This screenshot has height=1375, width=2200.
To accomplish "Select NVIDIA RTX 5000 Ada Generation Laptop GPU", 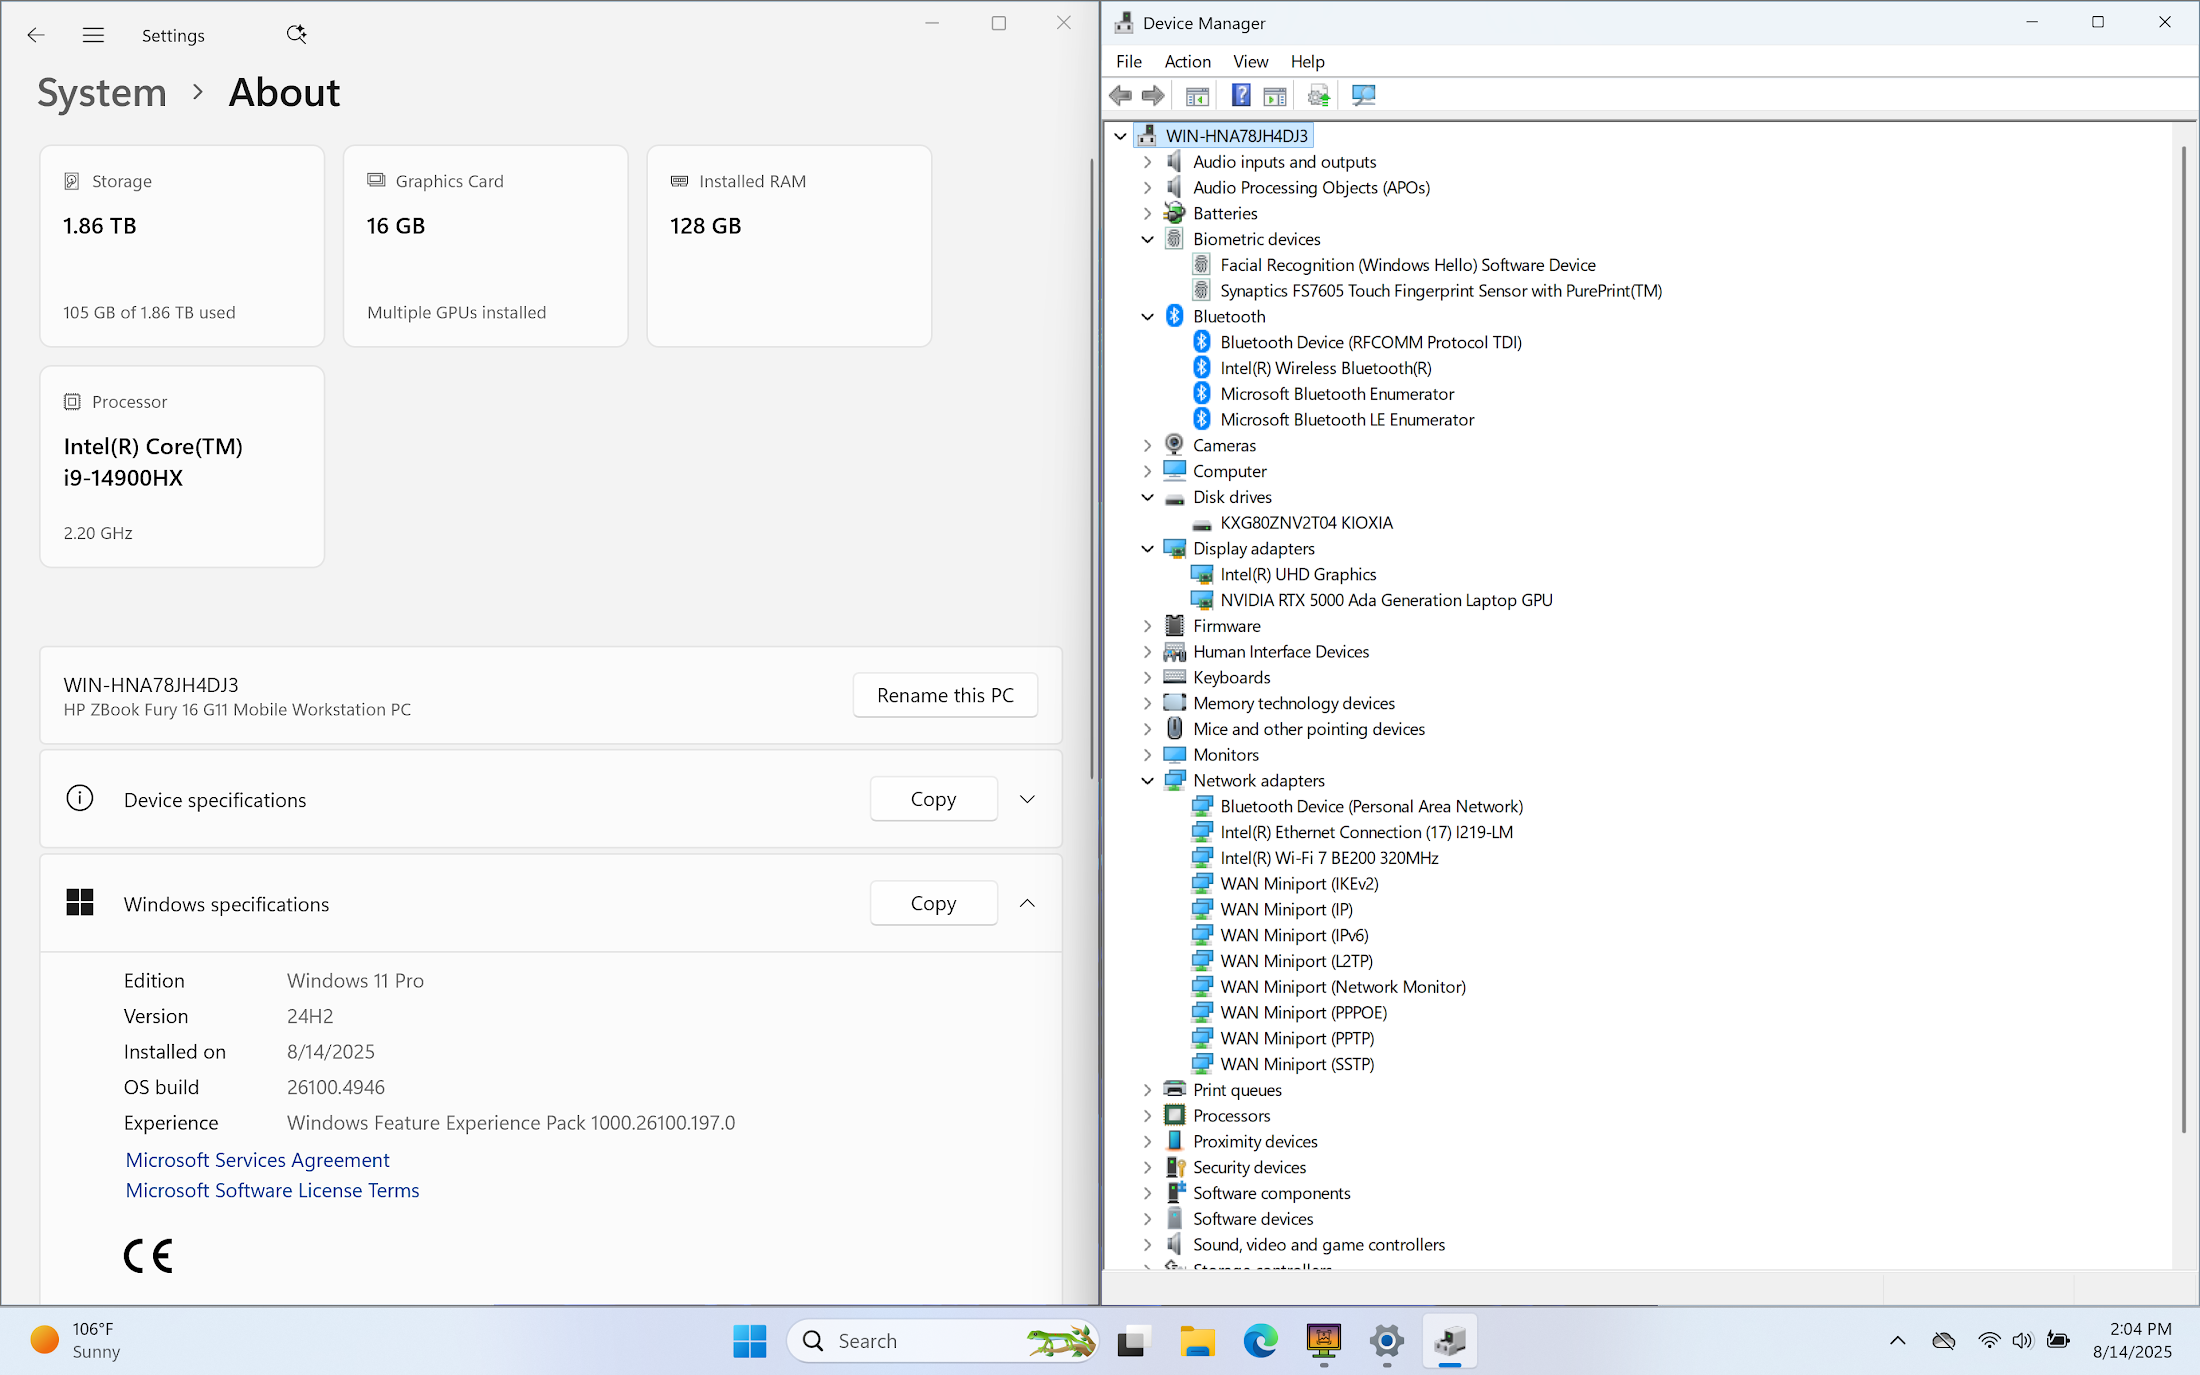I will pos(1386,600).
